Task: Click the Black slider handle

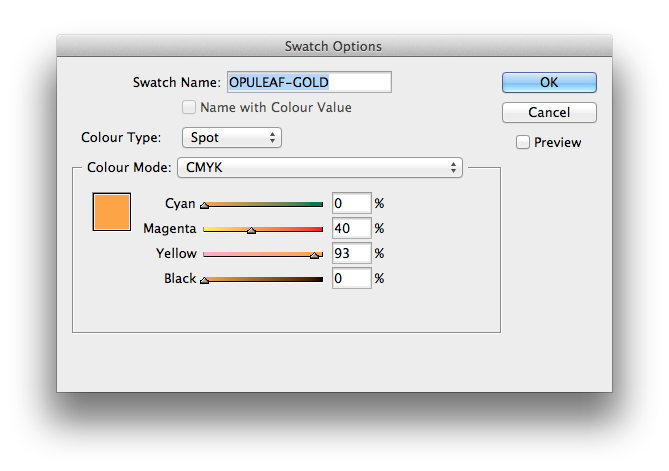Action: 205,281
